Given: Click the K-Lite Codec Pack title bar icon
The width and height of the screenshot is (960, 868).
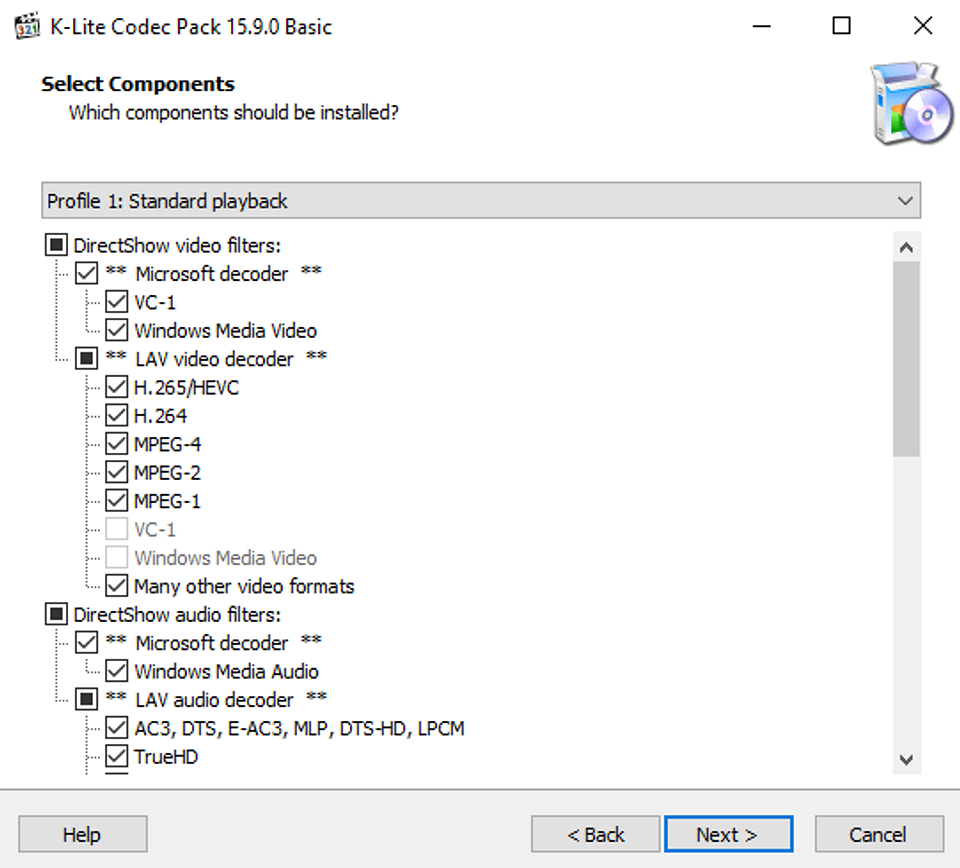Looking at the screenshot, I should tap(27, 26).
